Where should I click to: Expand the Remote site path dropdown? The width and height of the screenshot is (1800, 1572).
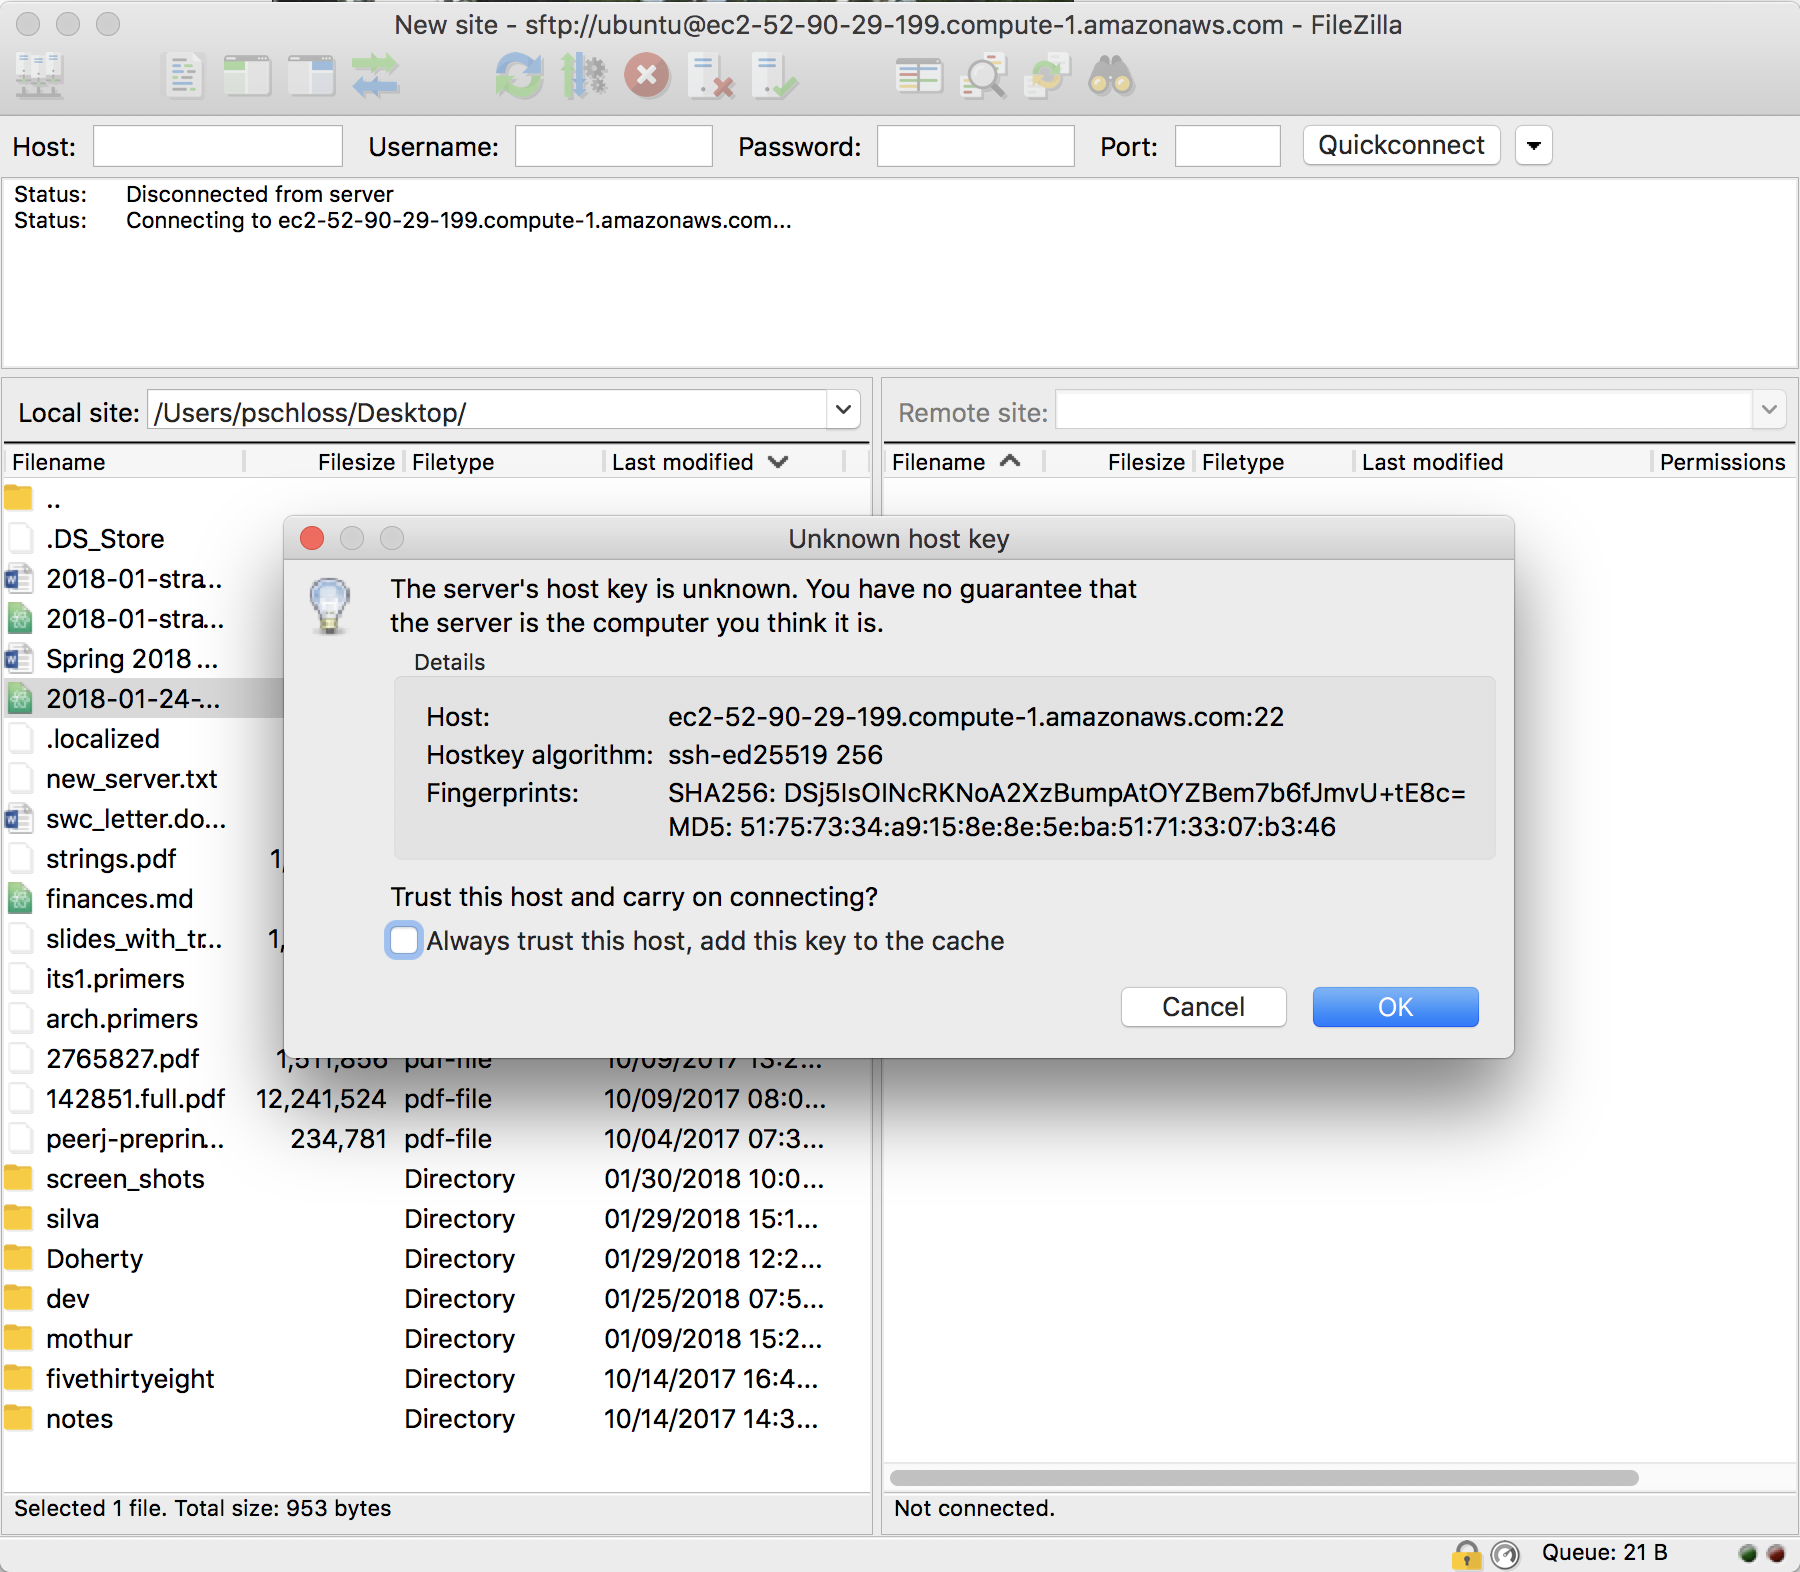click(x=1769, y=410)
